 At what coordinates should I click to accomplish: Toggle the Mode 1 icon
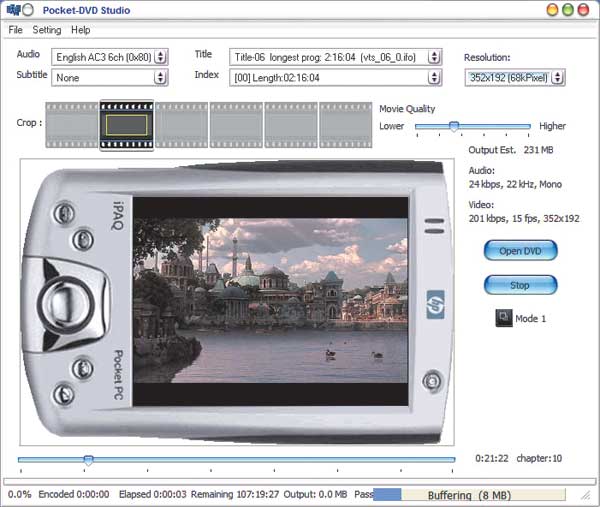click(504, 318)
